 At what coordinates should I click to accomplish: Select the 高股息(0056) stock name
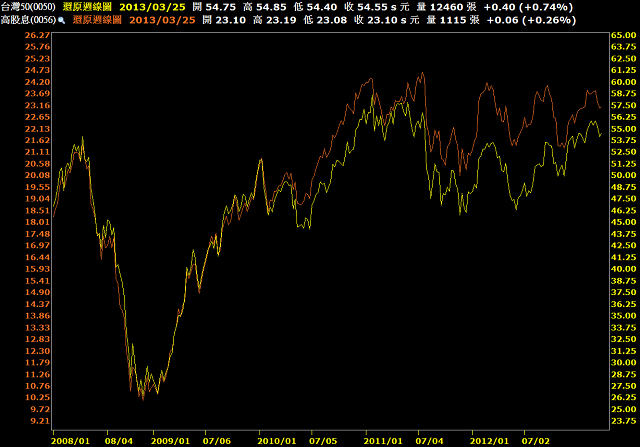(28, 20)
